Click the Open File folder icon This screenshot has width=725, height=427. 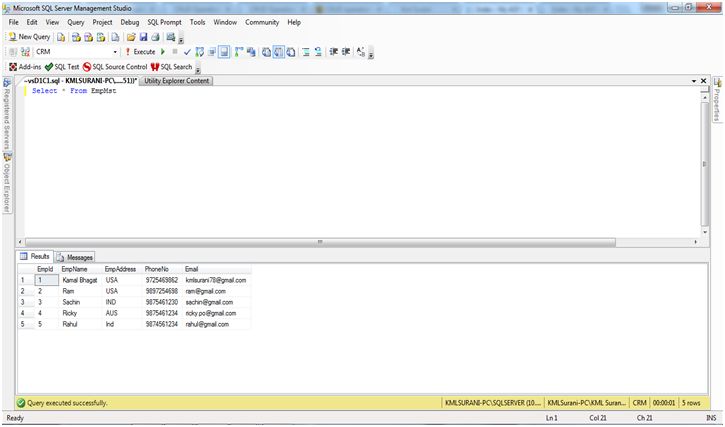pos(131,37)
